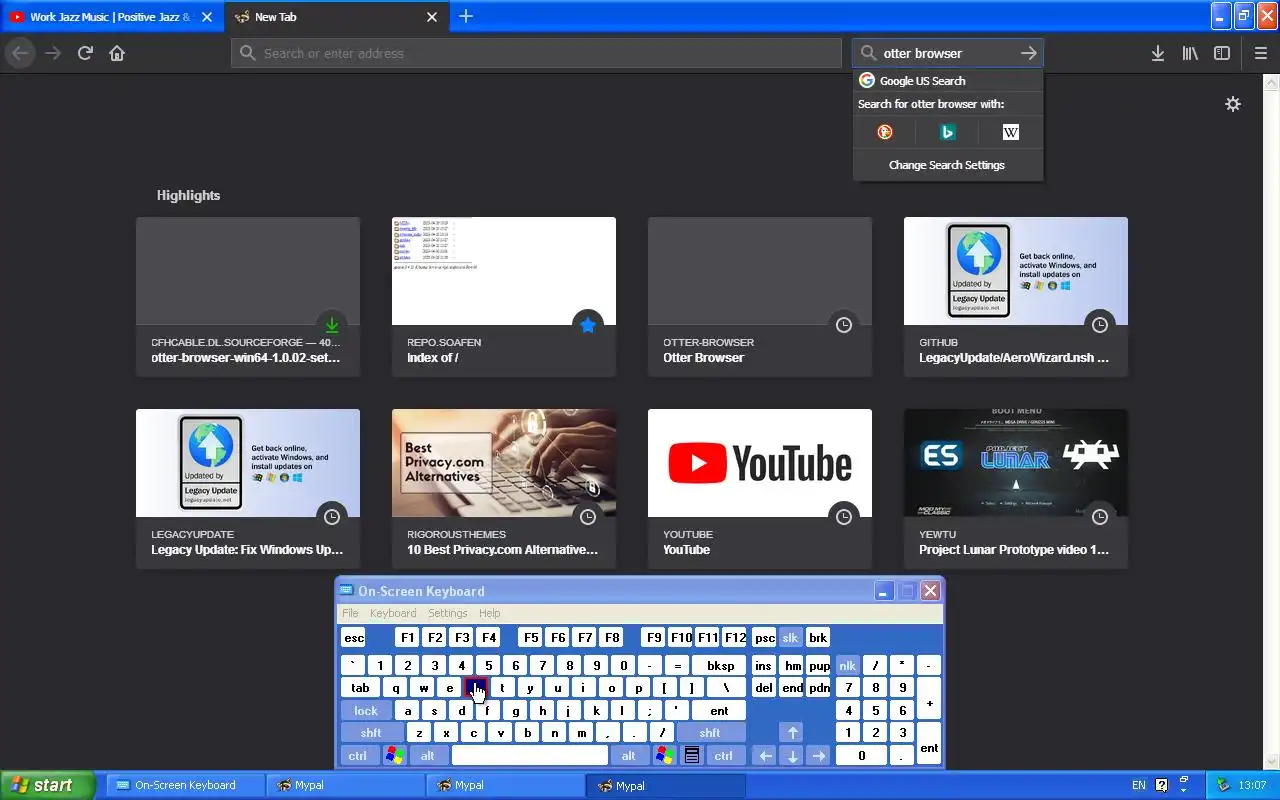This screenshot has width=1280, height=800.
Task: Open the YouTube highlight tile
Action: tap(760, 488)
